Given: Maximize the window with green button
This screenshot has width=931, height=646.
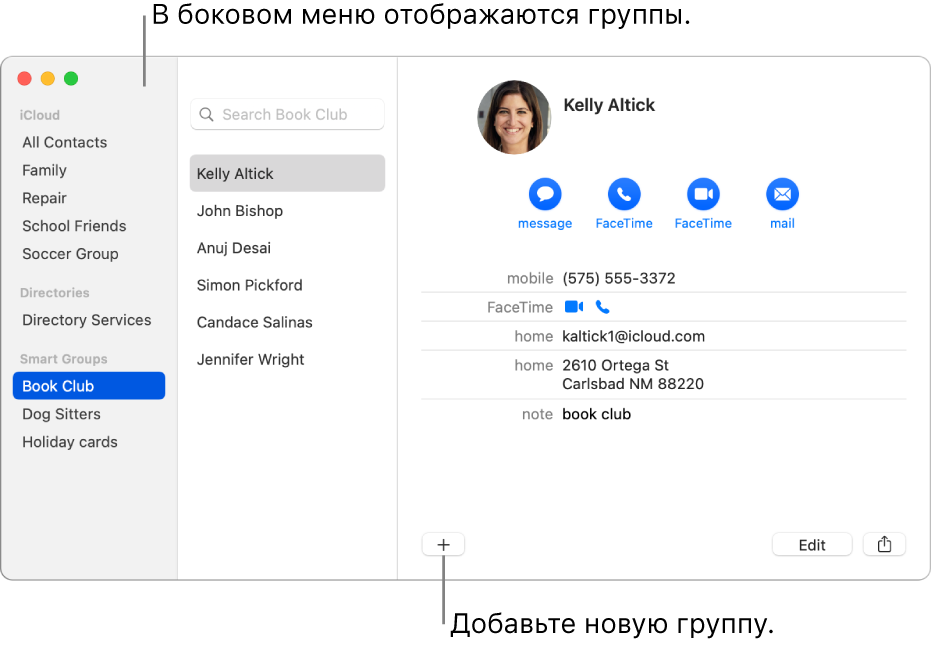Looking at the screenshot, I should [71, 78].
